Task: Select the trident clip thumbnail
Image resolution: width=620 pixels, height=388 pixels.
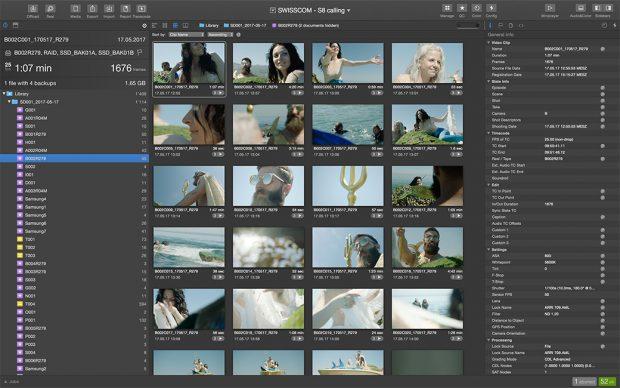Action: tap(348, 186)
